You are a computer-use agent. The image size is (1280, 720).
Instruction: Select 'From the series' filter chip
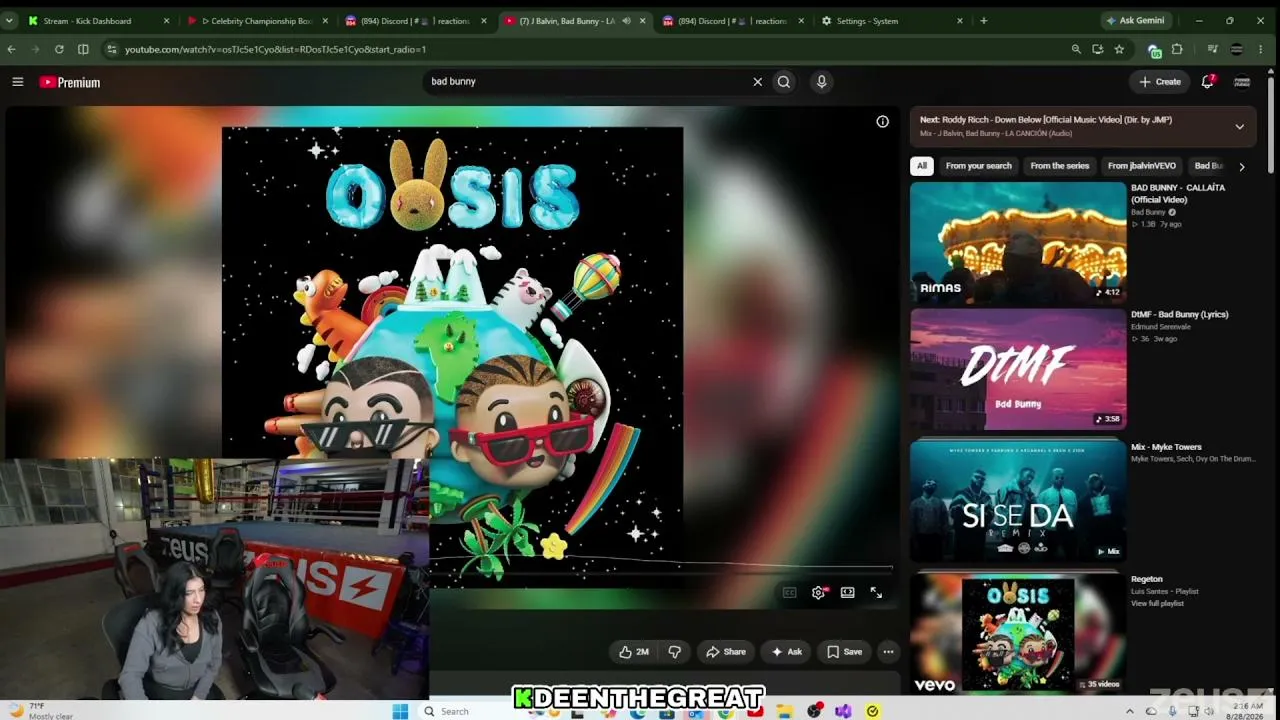[x=1060, y=166]
